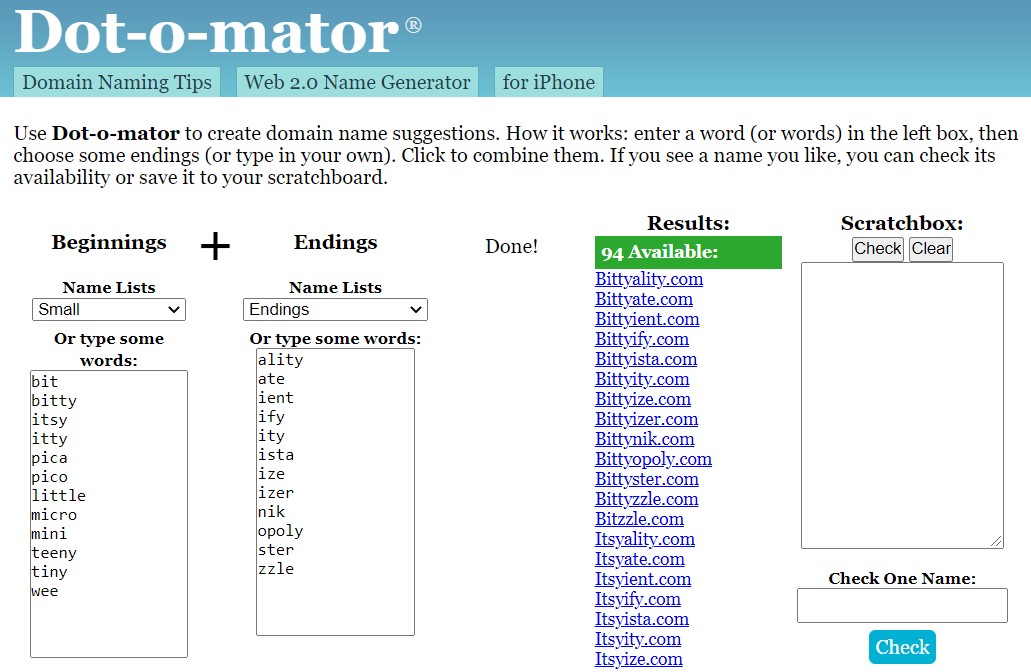The height and width of the screenshot is (672, 1031).
Task: Click the green 94 Available header
Action: (x=688, y=252)
